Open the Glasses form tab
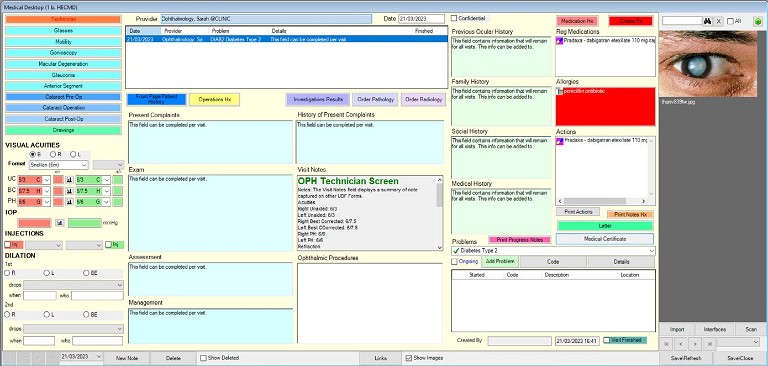Viewport: 768px width, 366px height. (x=63, y=31)
